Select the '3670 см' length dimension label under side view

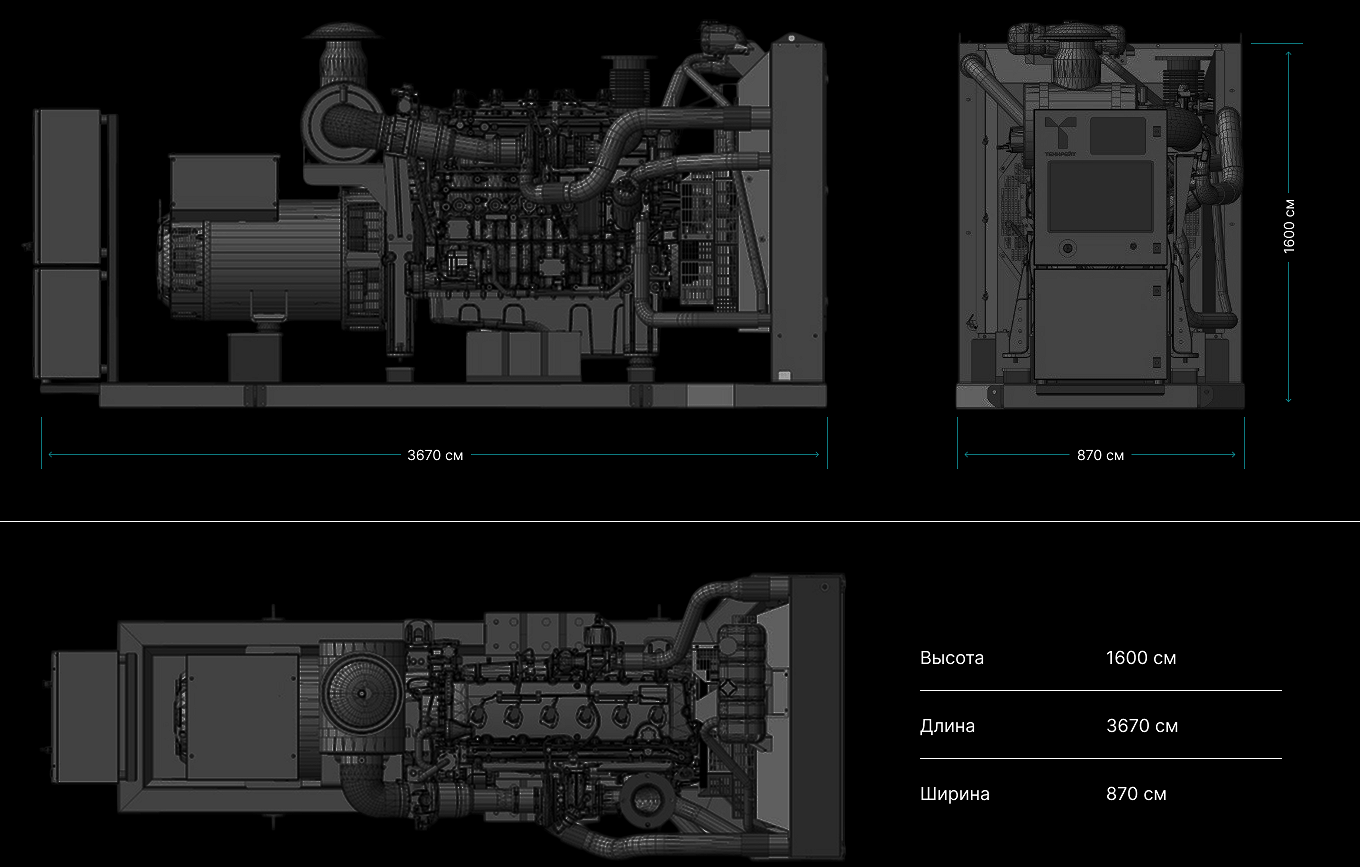435,455
